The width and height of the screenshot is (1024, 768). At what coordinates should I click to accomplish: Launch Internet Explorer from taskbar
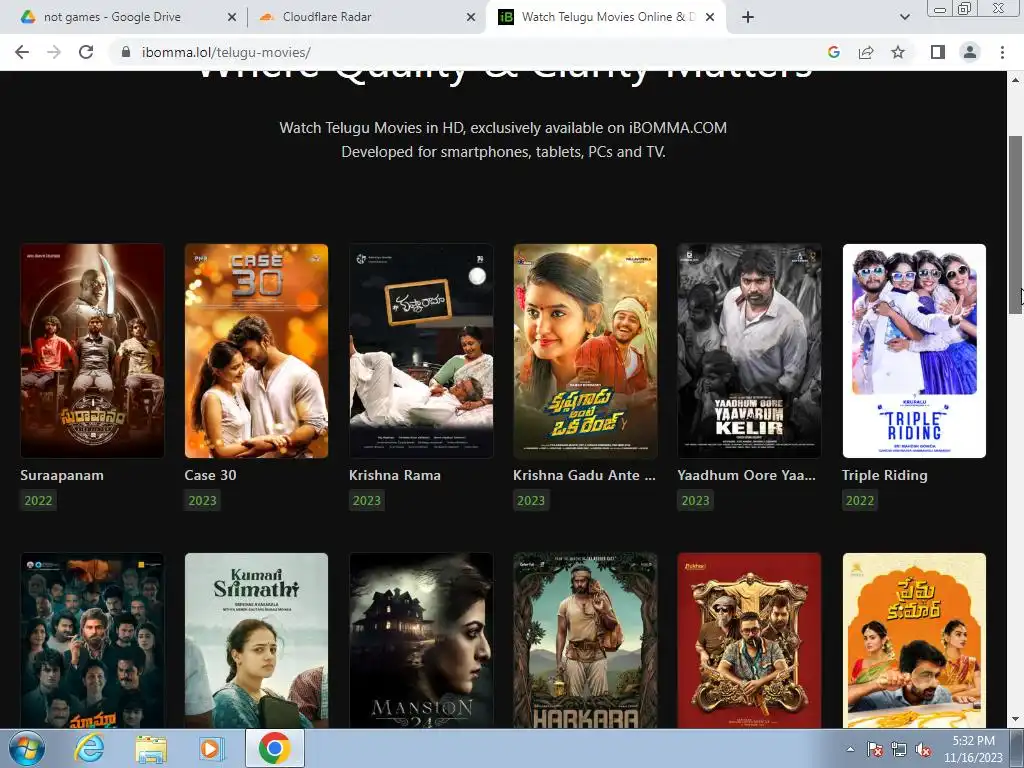tap(89, 748)
